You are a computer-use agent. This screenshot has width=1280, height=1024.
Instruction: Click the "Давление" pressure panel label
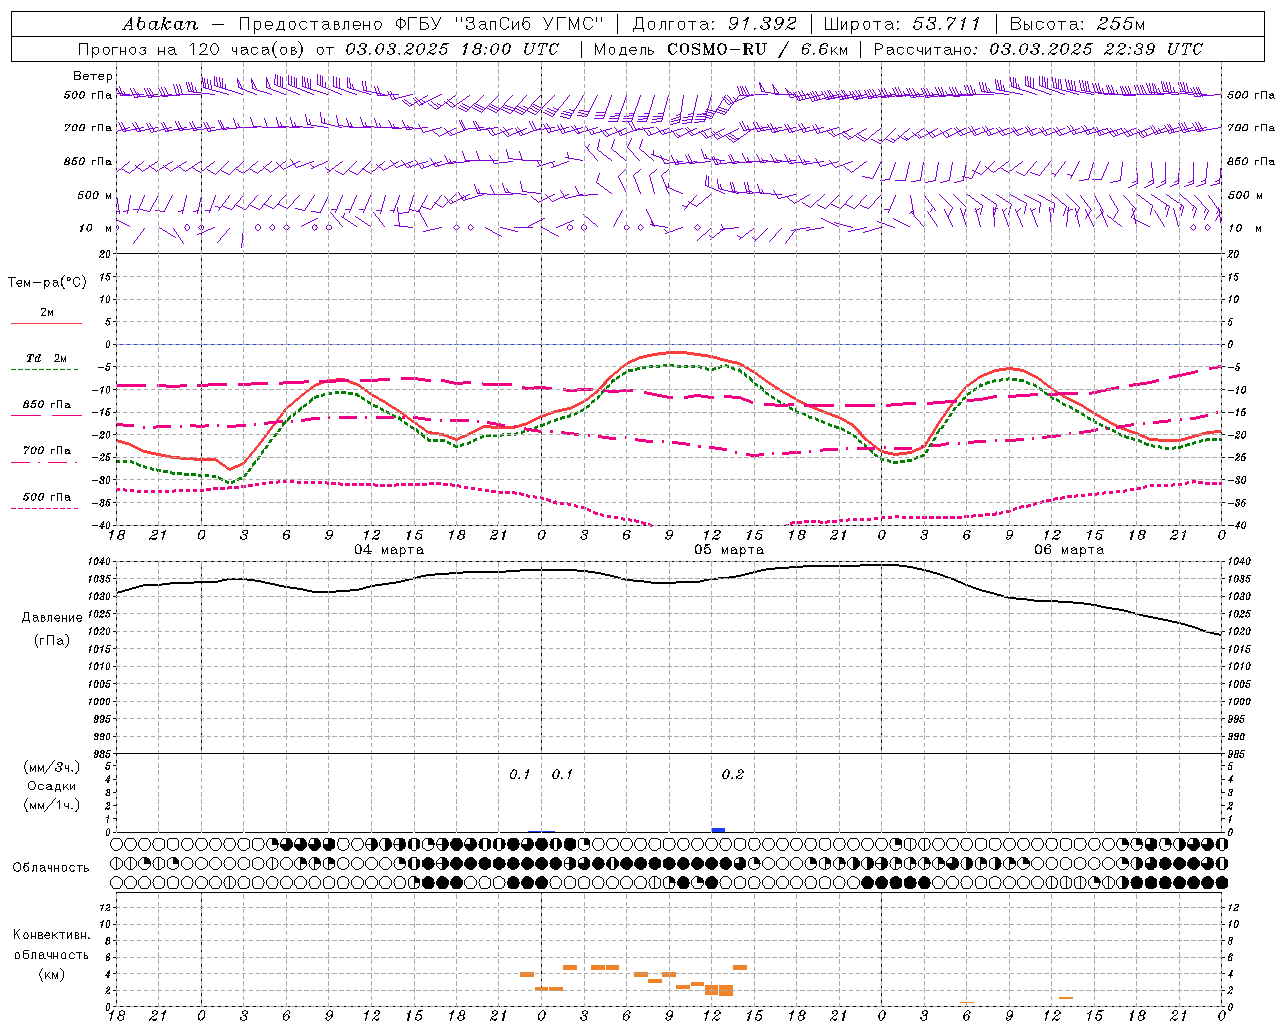tap(52, 618)
